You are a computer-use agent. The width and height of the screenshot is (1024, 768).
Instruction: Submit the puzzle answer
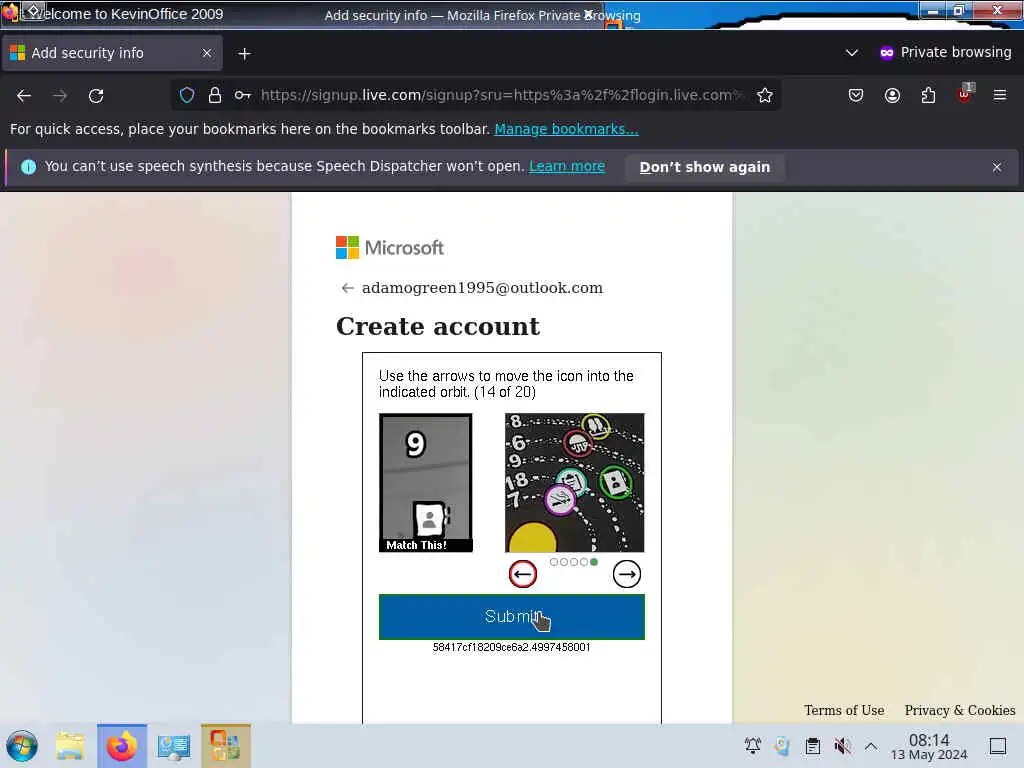coord(512,616)
